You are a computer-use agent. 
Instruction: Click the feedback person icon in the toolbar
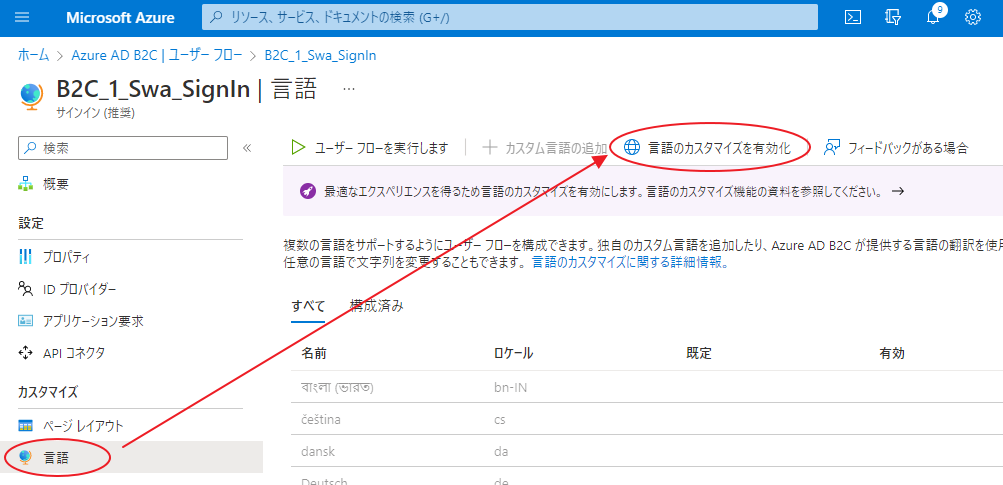832,148
